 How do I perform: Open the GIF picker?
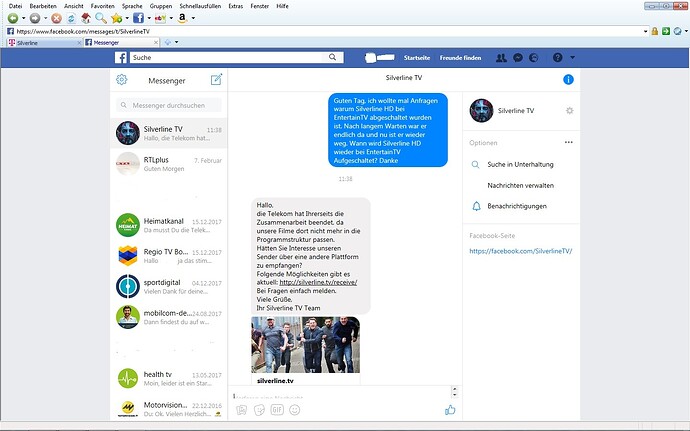point(277,410)
